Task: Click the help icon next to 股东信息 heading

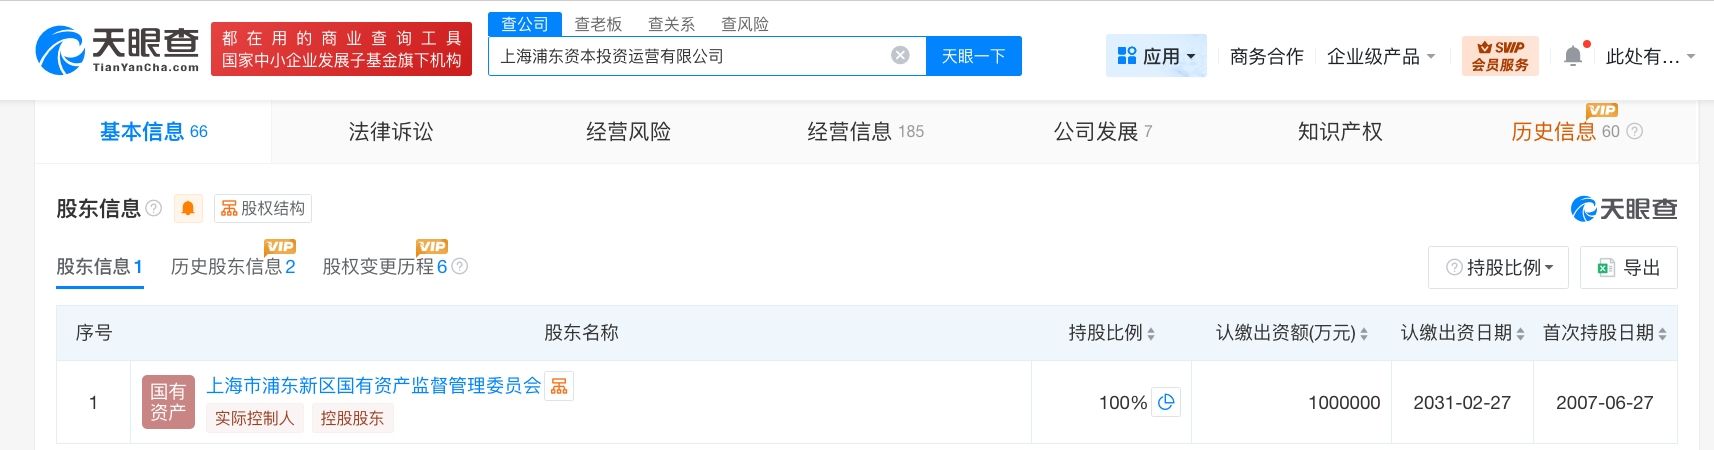Action: pyautogui.click(x=154, y=208)
